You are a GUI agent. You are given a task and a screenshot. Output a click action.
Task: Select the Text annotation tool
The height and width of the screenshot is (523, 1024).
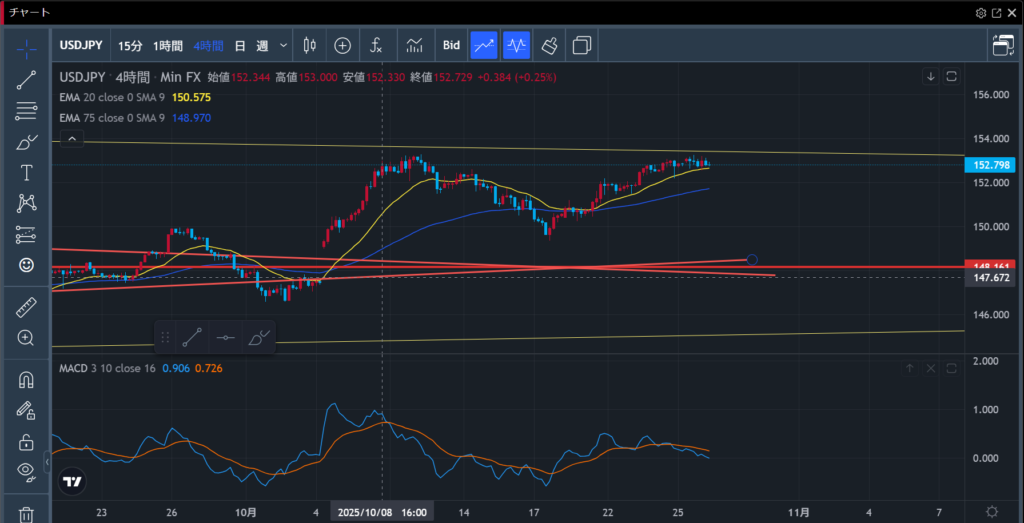(26, 173)
